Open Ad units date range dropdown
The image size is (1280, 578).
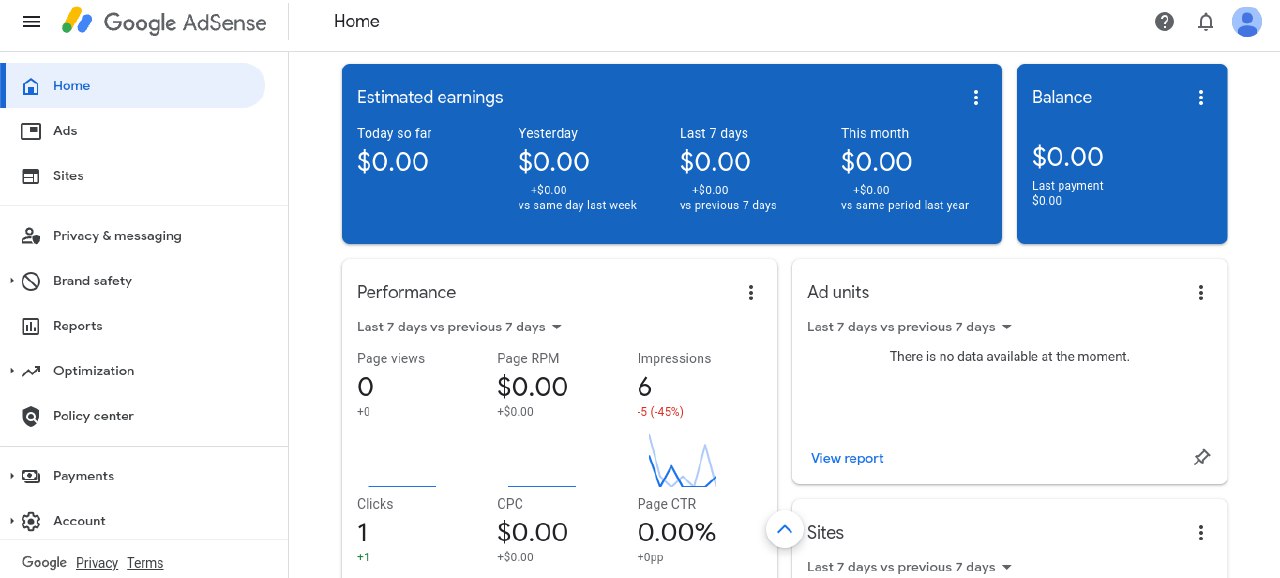[910, 327]
